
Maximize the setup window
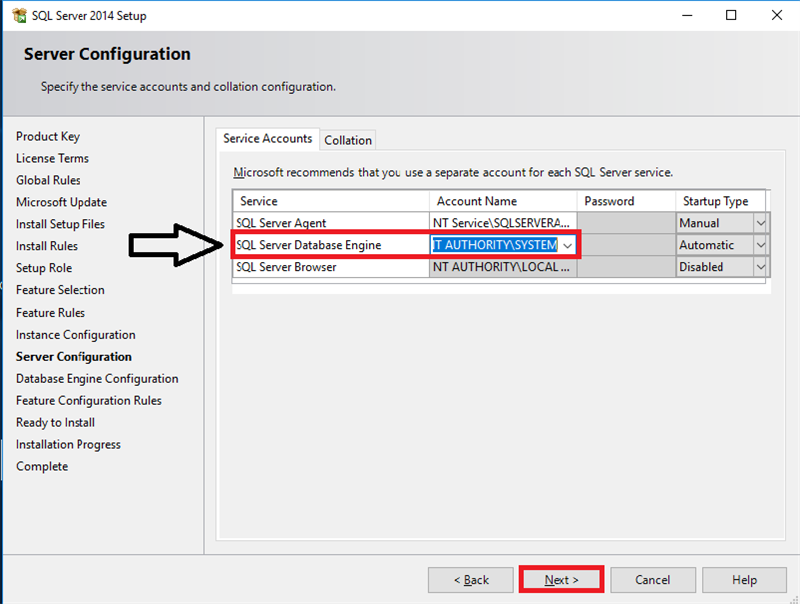[x=730, y=16]
